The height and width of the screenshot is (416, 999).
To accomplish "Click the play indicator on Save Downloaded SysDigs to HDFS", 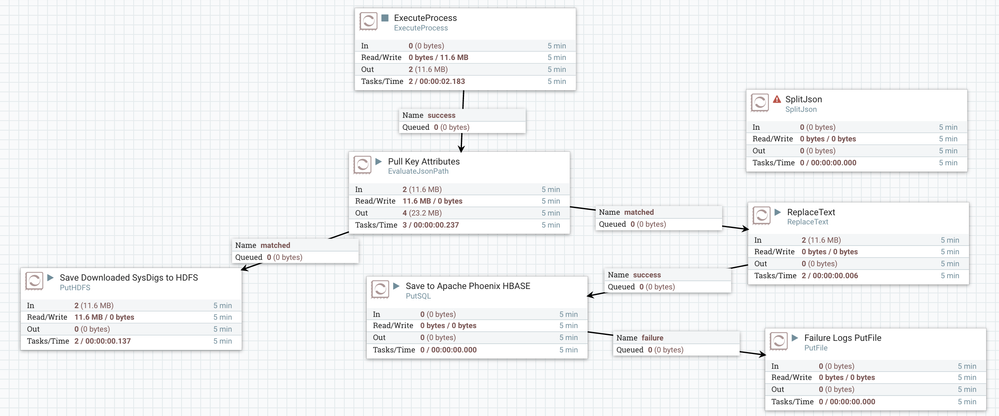I will tap(51, 278).
